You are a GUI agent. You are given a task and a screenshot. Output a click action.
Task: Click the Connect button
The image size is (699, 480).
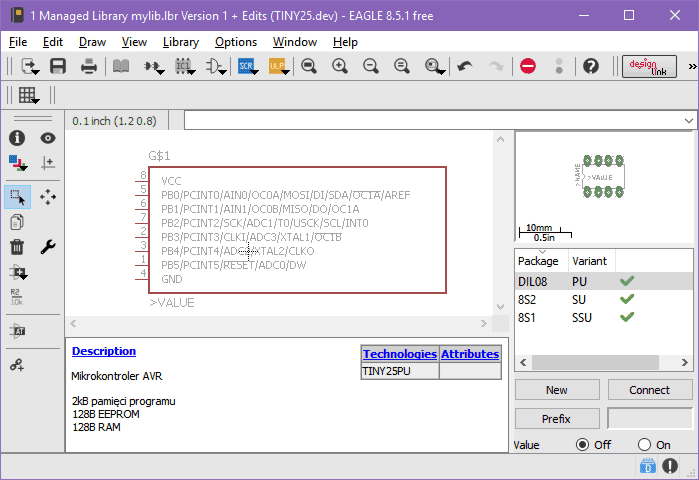[650, 390]
